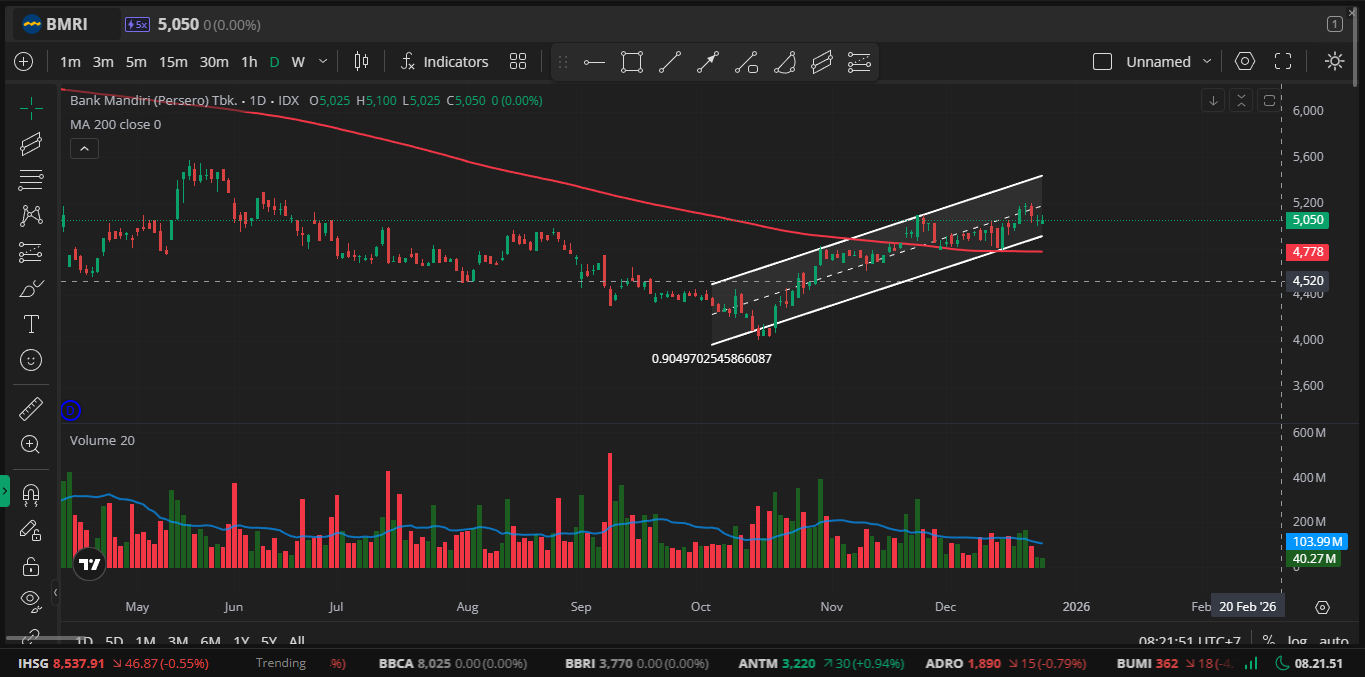The height and width of the screenshot is (677, 1365).
Task: Click the current price label 5,050
Action: pos(1309,220)
